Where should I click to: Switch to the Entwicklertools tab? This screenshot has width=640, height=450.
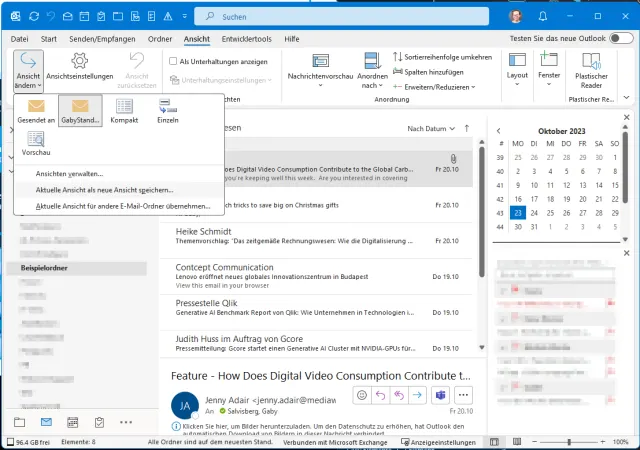click(246, 38)
